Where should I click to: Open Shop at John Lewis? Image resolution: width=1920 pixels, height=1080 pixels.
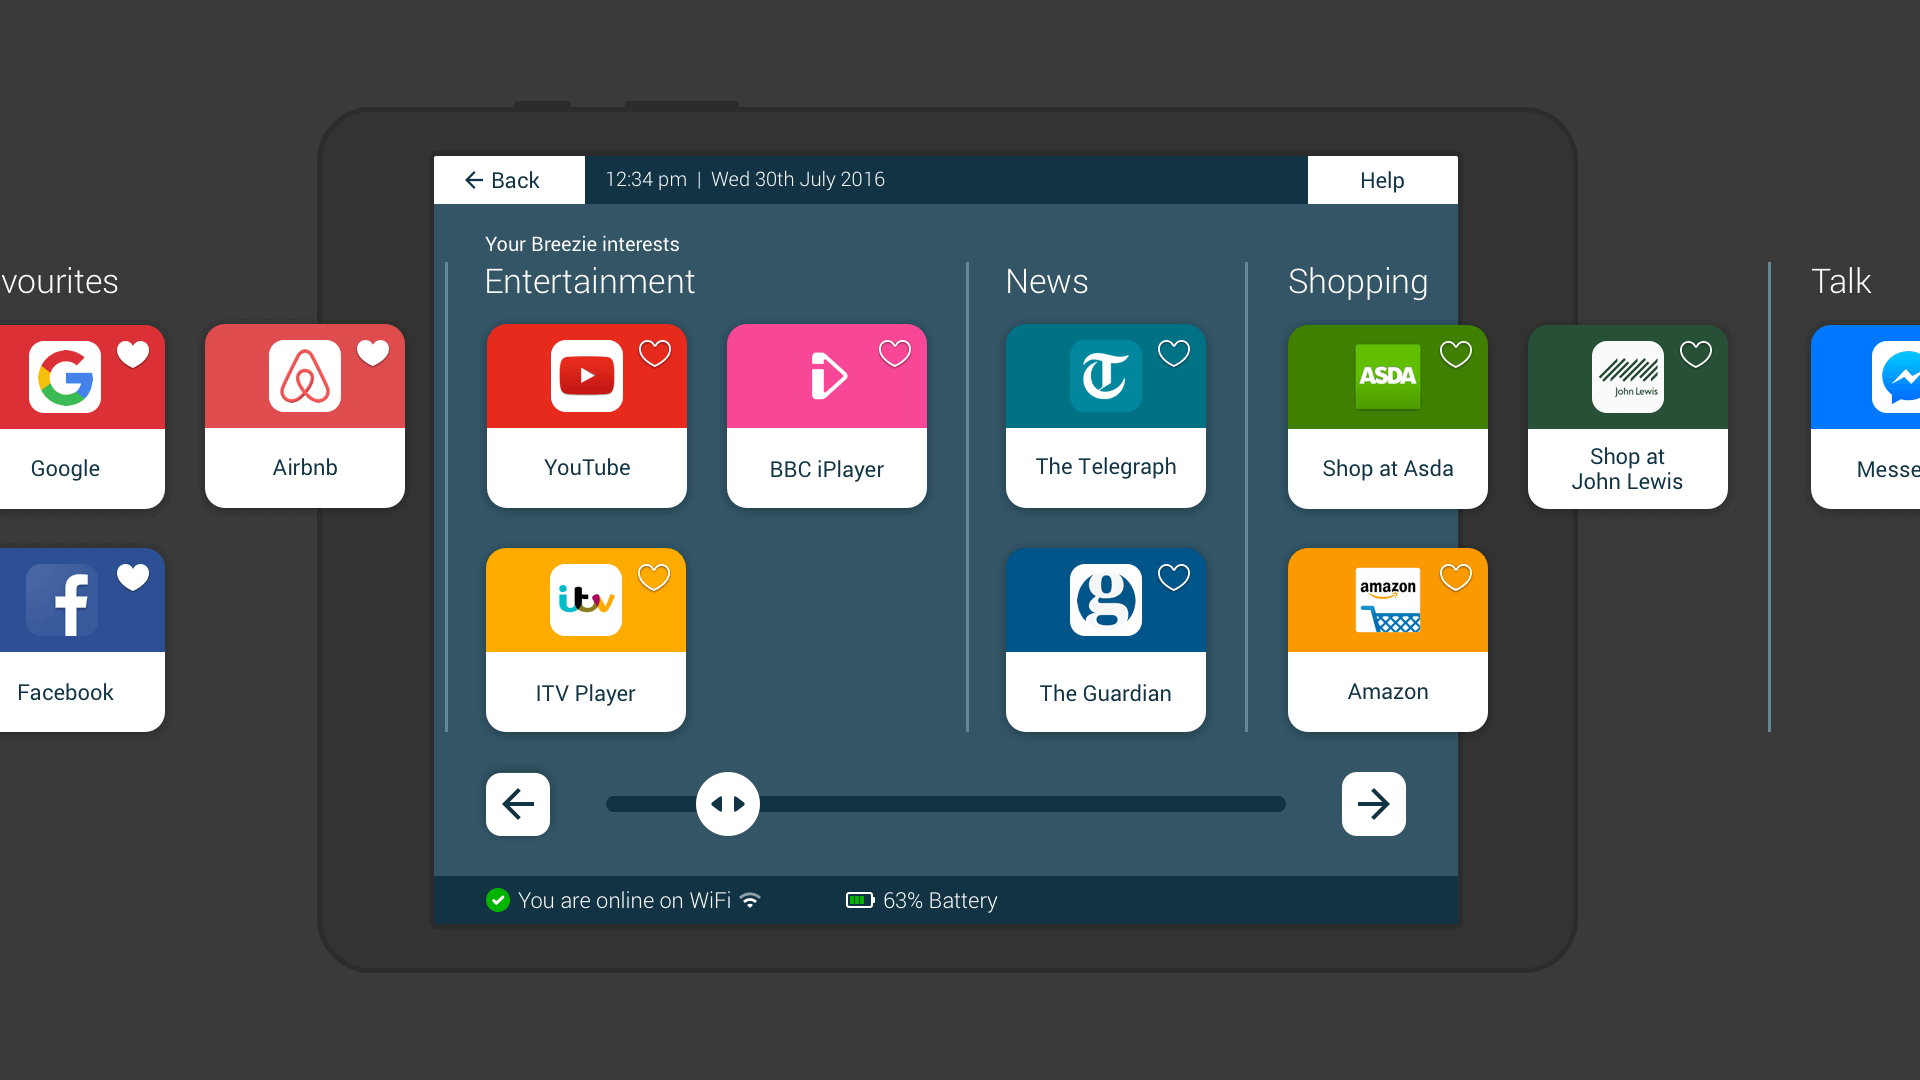1627,415
